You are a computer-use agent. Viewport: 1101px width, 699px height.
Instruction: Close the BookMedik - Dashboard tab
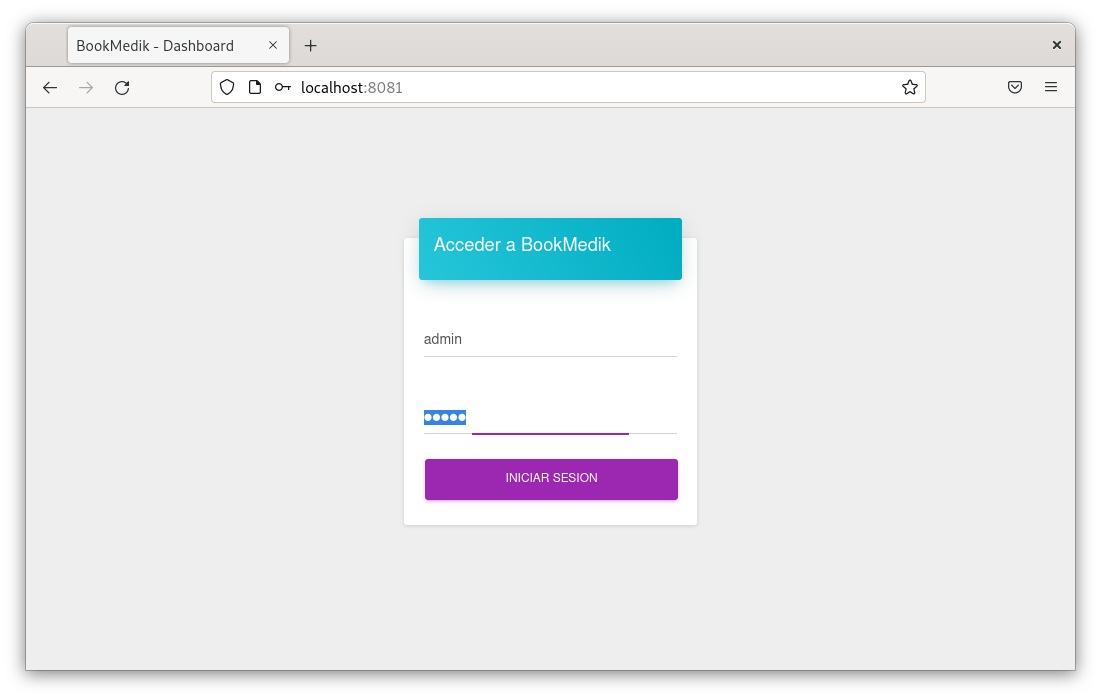(273, 45)
